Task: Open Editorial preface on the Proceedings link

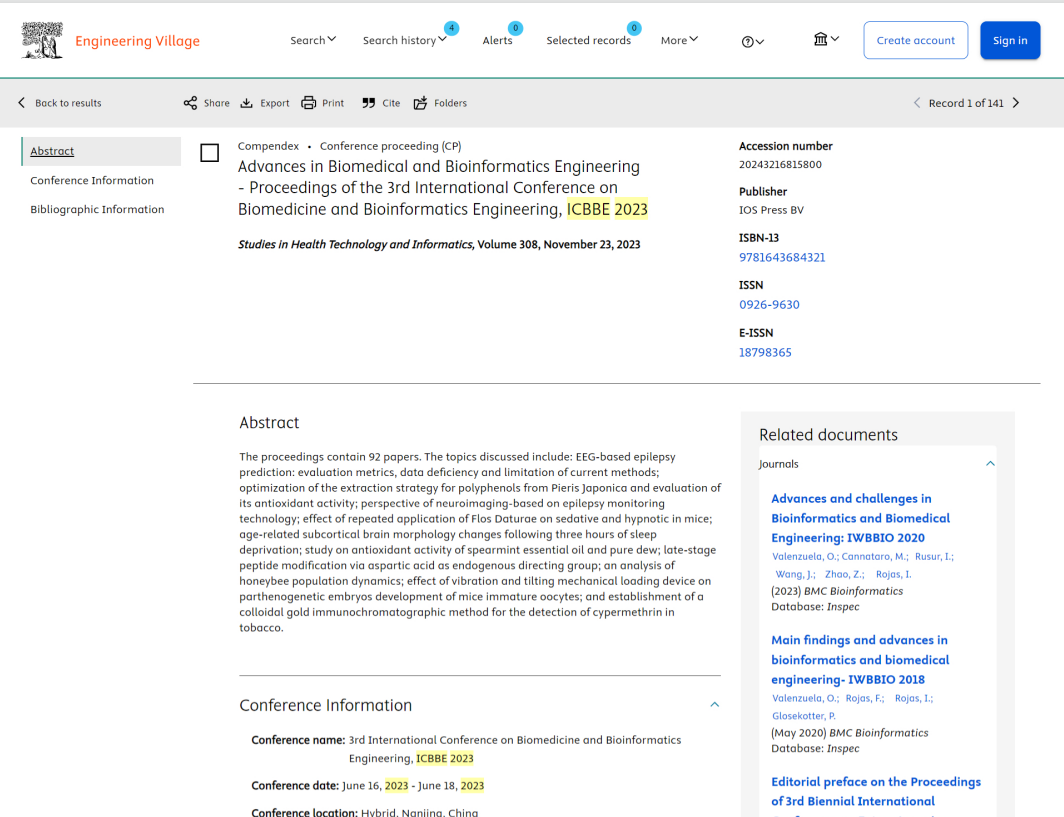Action: click(x=875, y=791)
